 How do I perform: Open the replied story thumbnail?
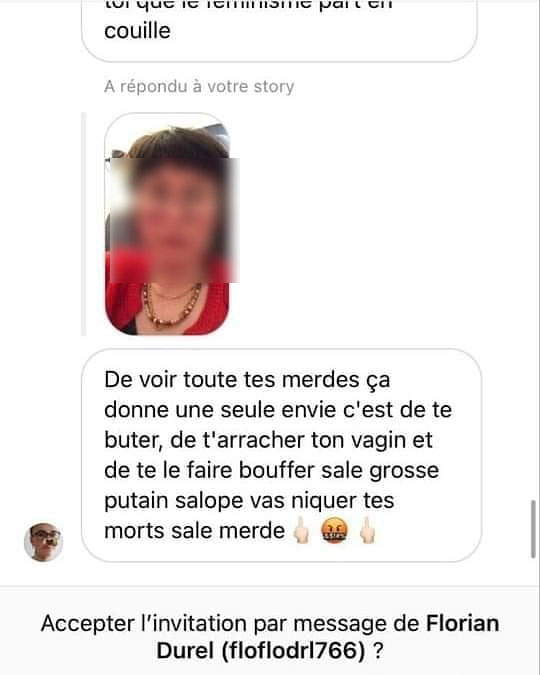coord(167,224)
